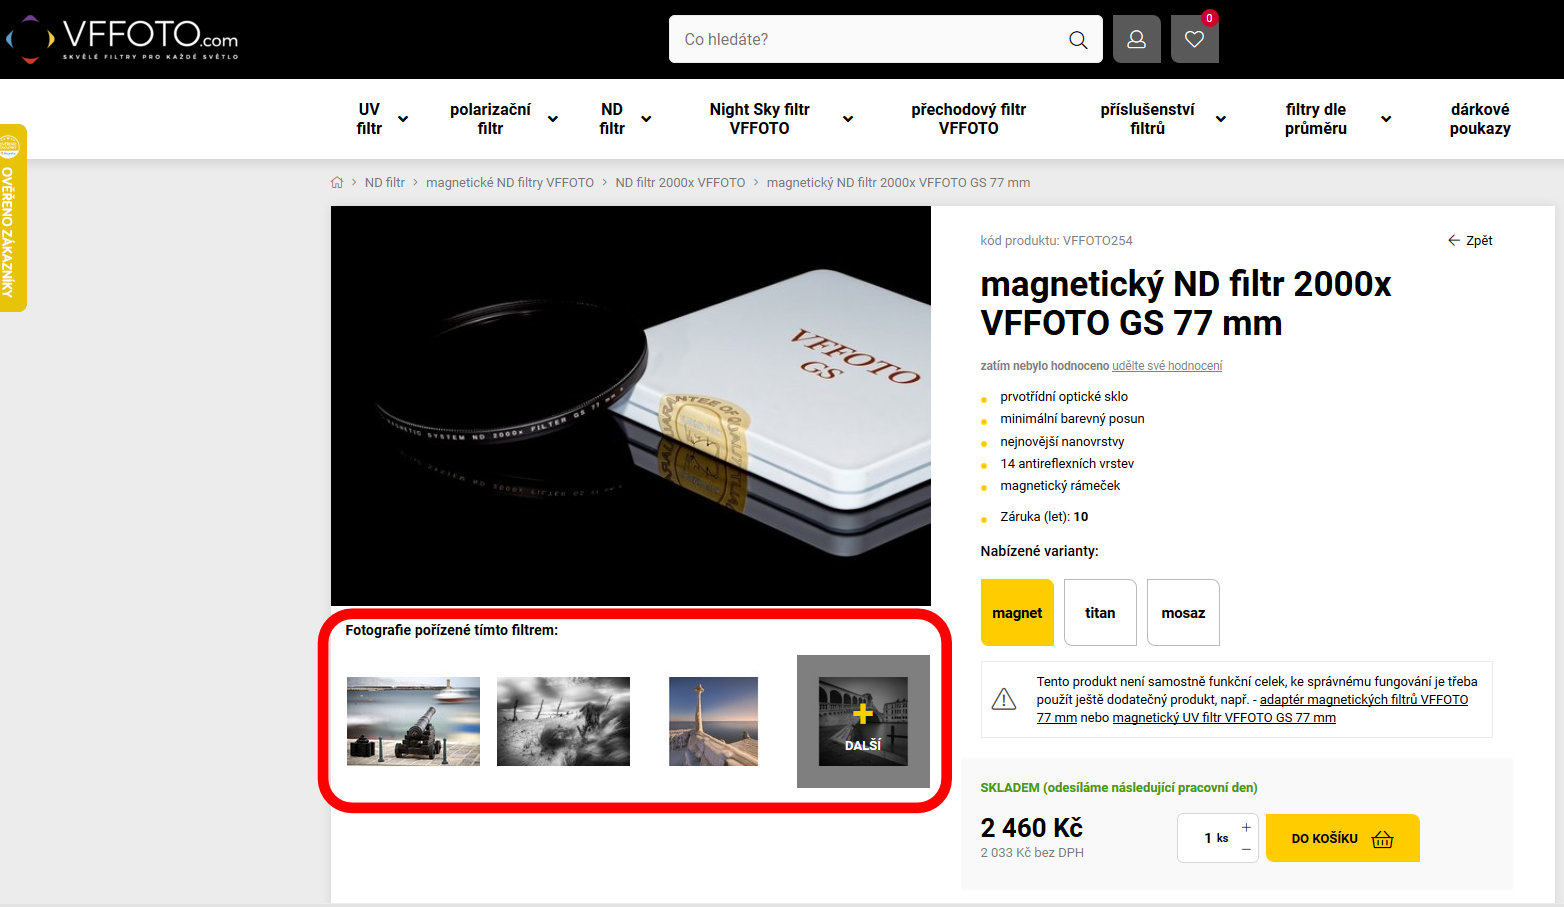The image size is (1564, 907).
Task: Select the mosaz variant
Action: coord(1183,613)
